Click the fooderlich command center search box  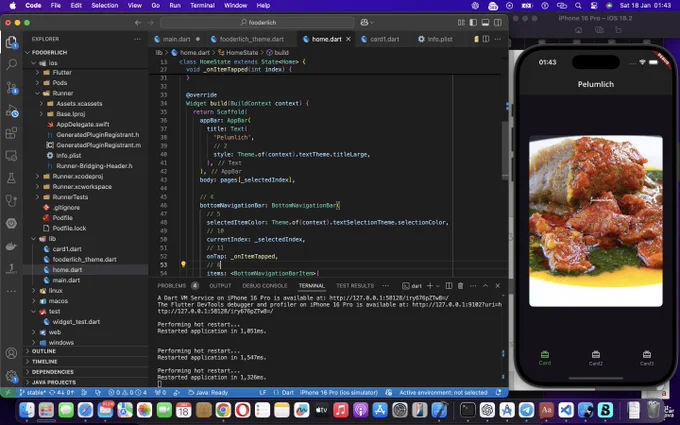pyautogui.click(x=258, y=23)
